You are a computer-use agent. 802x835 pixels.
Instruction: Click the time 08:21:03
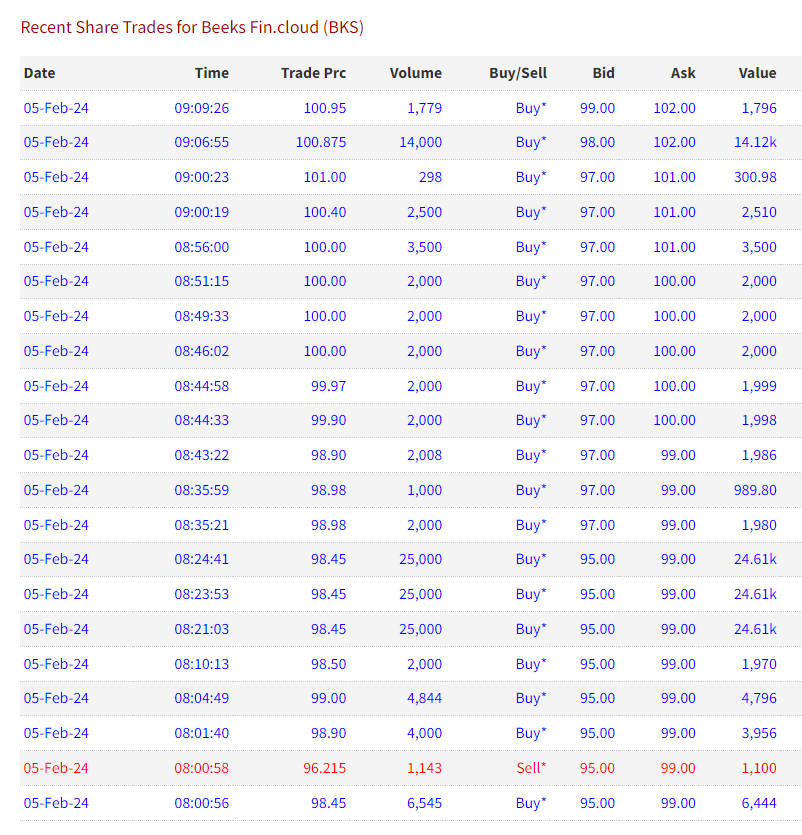pos(202,629)
